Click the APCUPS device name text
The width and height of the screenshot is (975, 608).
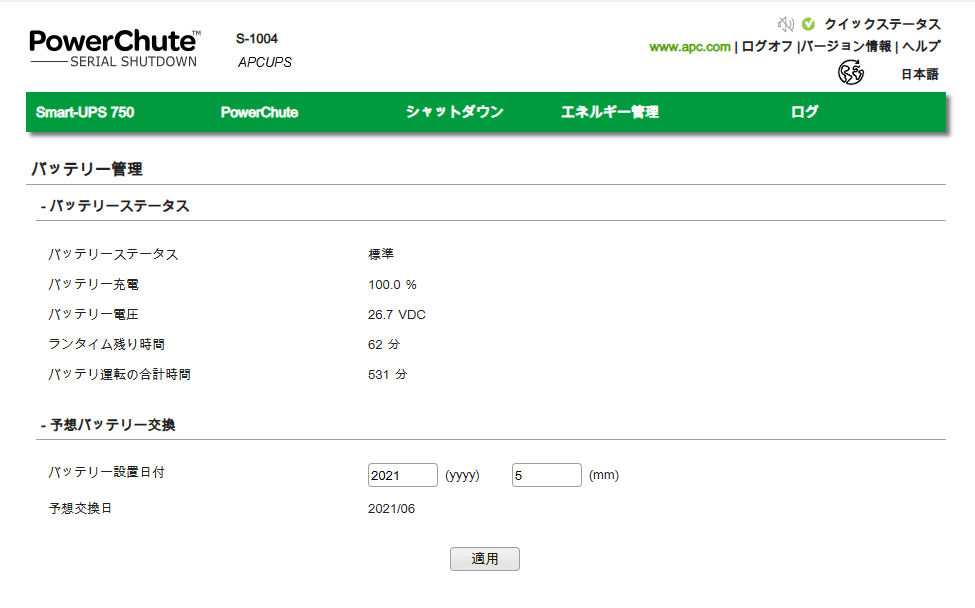[x=265, y=62]
